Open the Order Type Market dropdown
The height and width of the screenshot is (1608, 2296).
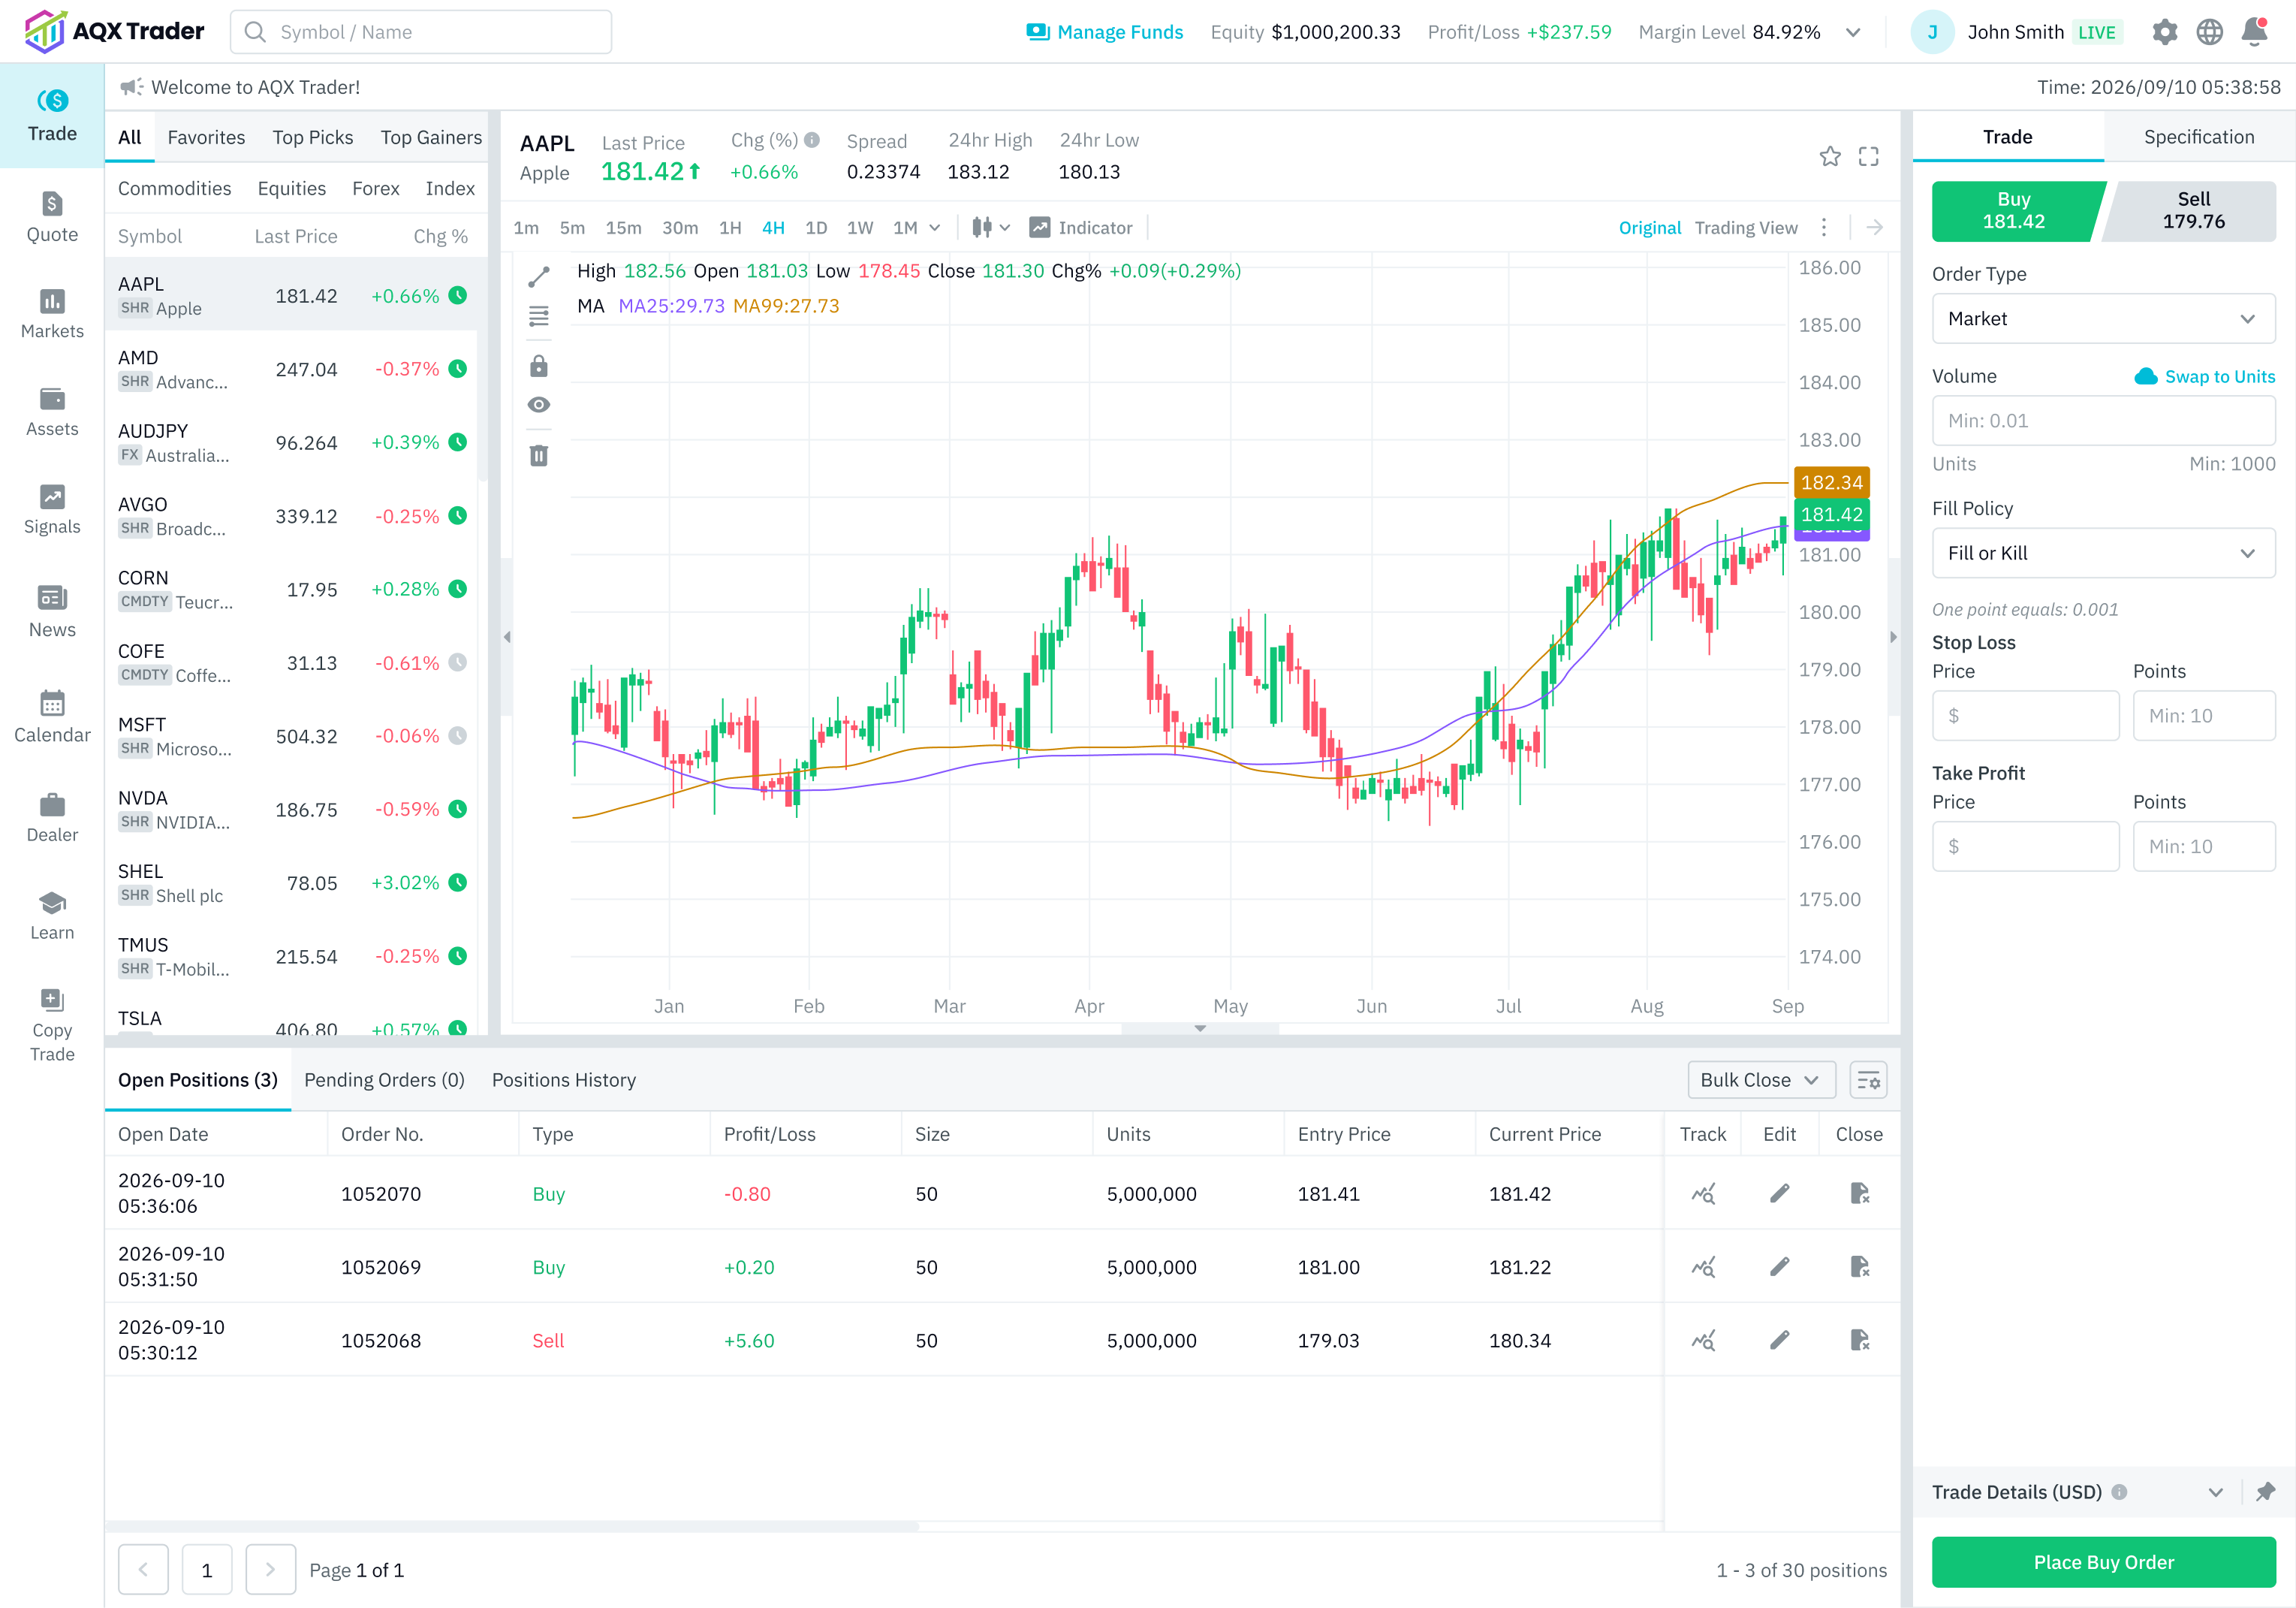pyautogui.click(x=2103, y=319)
